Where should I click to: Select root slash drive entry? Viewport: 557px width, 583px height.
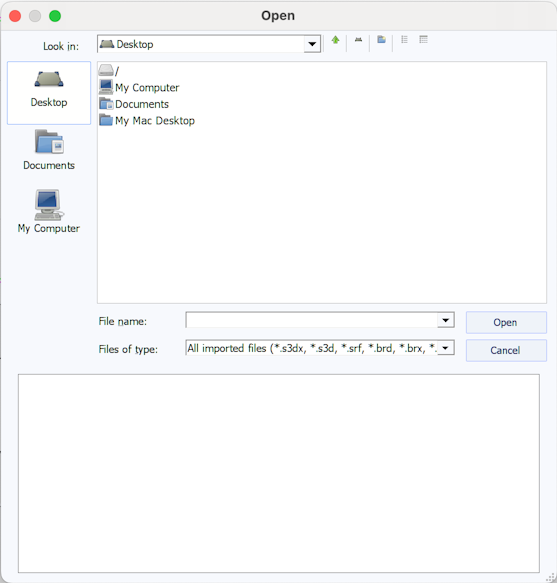pyautogui.click(x=109, y=70)
